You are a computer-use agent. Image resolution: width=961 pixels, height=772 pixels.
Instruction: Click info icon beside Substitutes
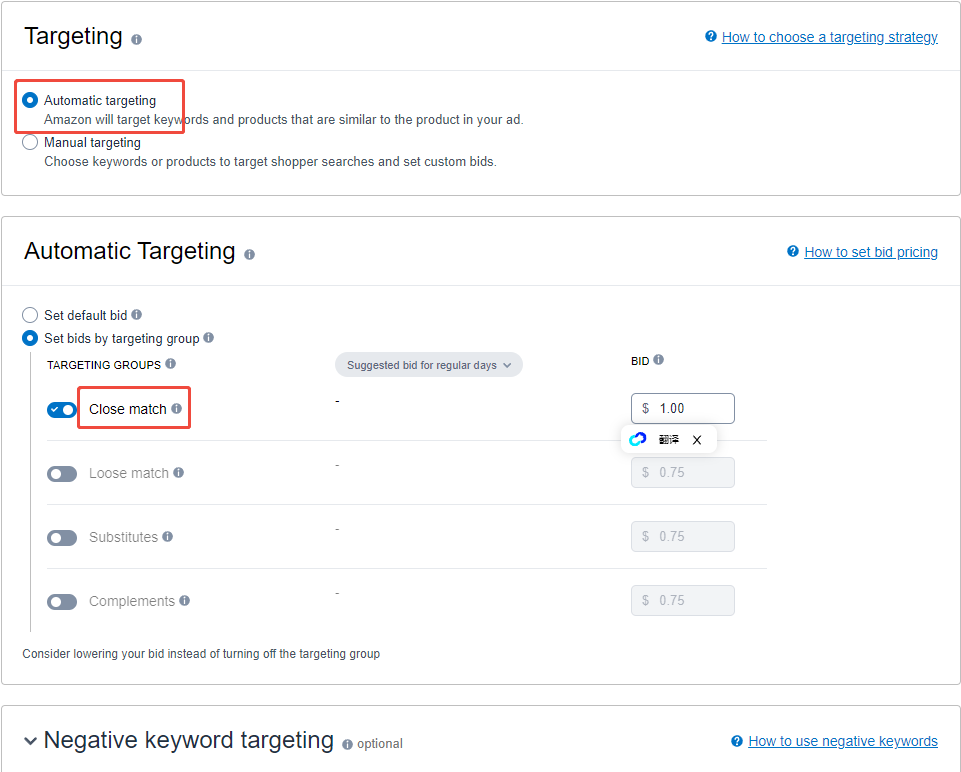pyautogui.click(x=168, y=537)
